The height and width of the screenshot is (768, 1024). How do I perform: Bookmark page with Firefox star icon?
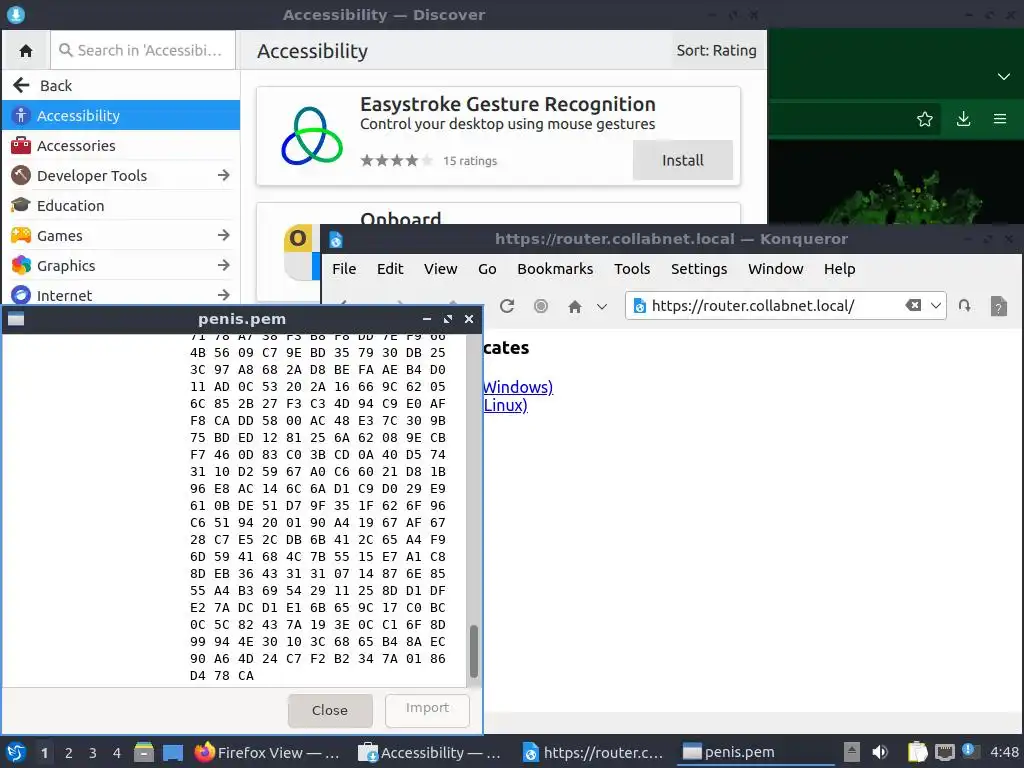tap(924, 119)
